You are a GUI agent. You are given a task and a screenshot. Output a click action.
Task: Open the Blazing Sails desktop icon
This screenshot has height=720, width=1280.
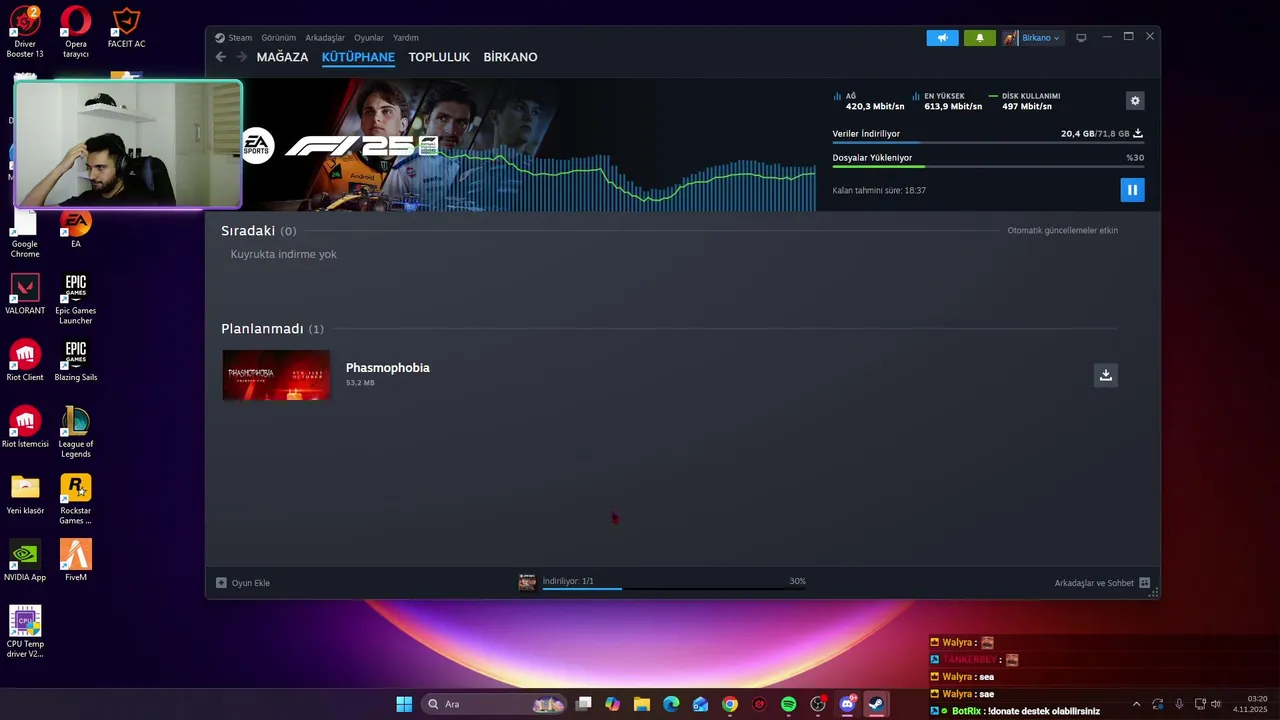pos(76,361)
